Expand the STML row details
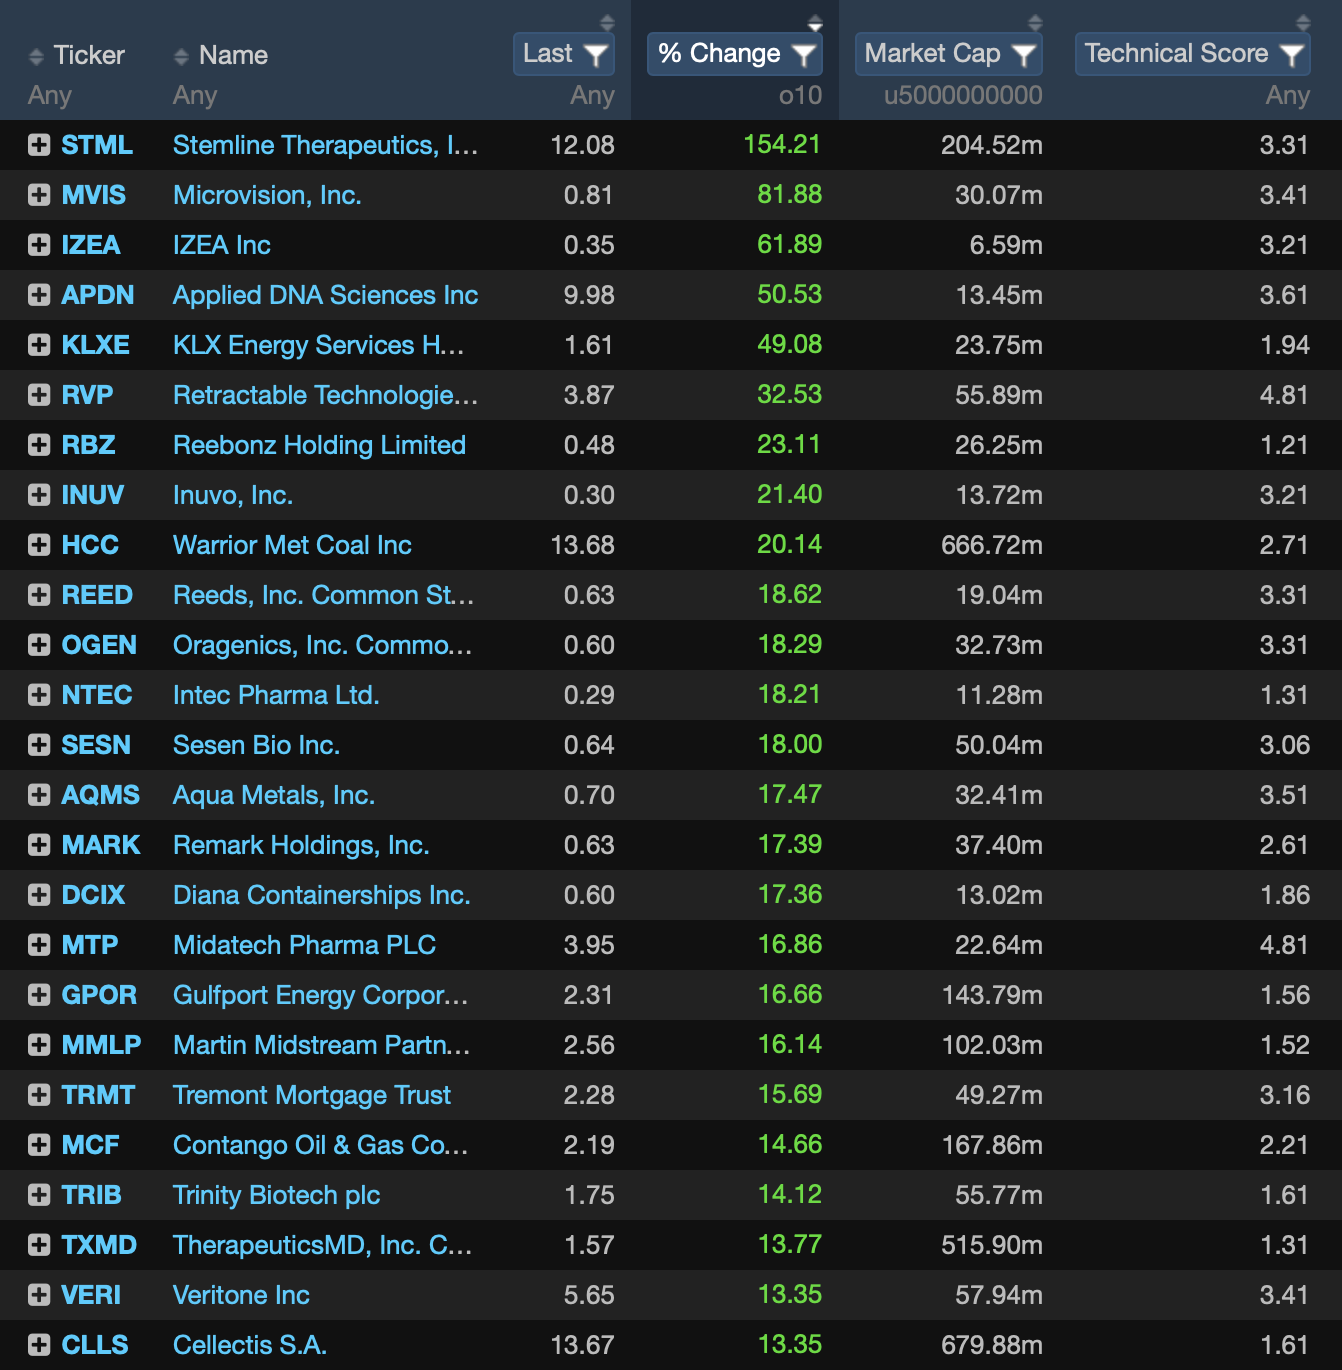The image size is (1342, 1370). coord(39,145)
